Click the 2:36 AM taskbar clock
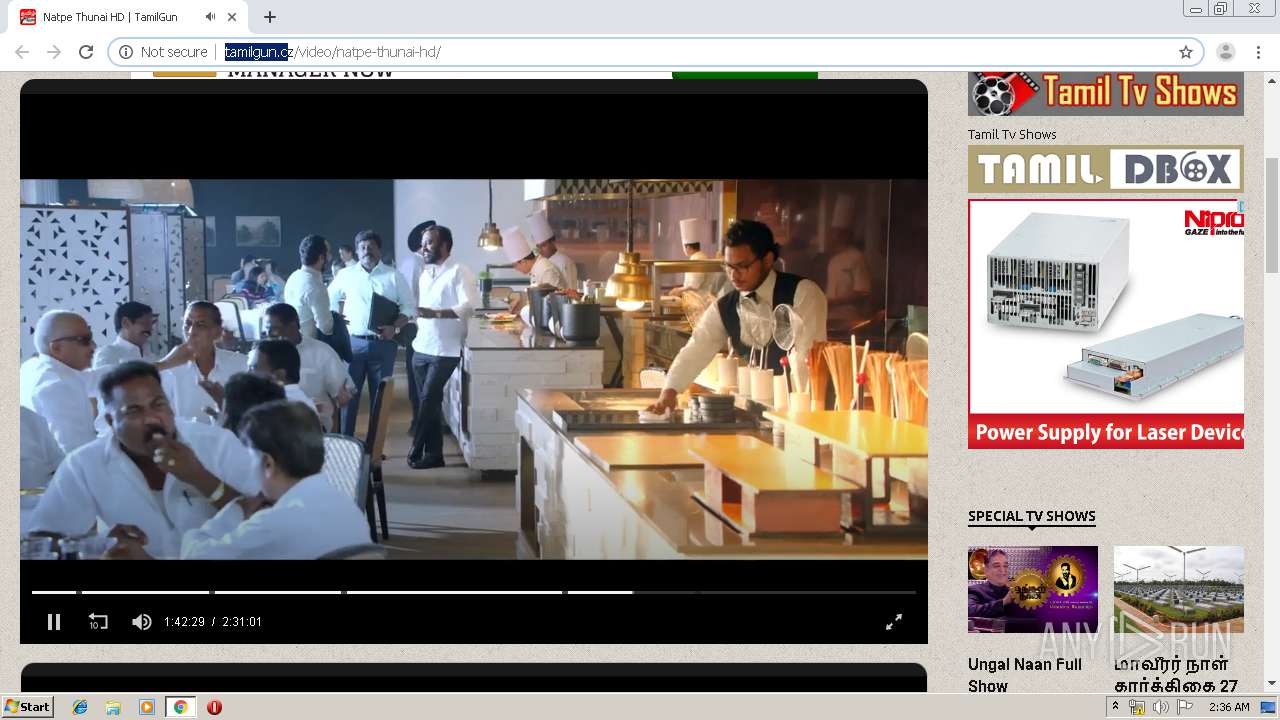The height and width of the screenshot is (720, 1280). (1229, 707)
